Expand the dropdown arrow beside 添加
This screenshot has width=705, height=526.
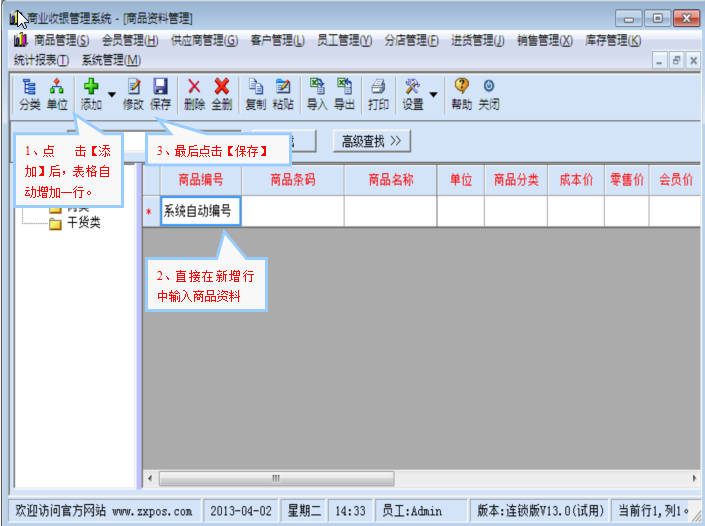pos(112,96)
